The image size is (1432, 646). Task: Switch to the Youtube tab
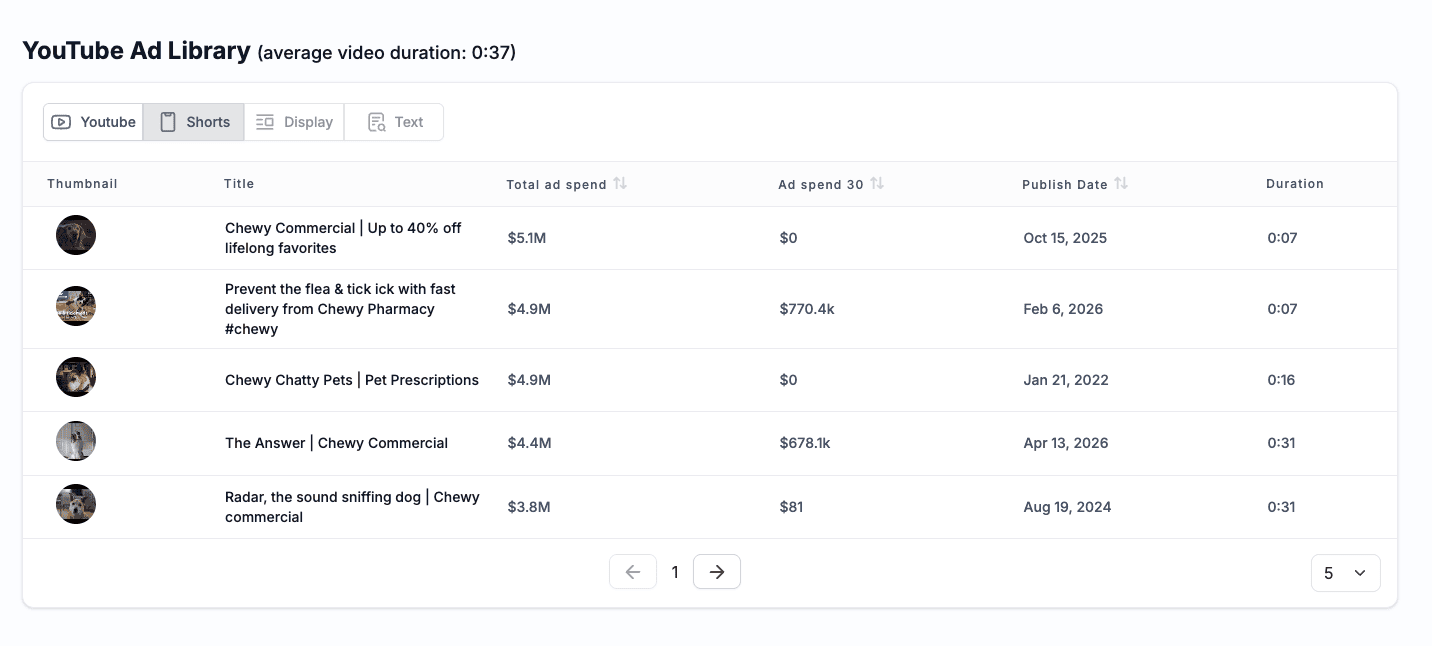93,122
